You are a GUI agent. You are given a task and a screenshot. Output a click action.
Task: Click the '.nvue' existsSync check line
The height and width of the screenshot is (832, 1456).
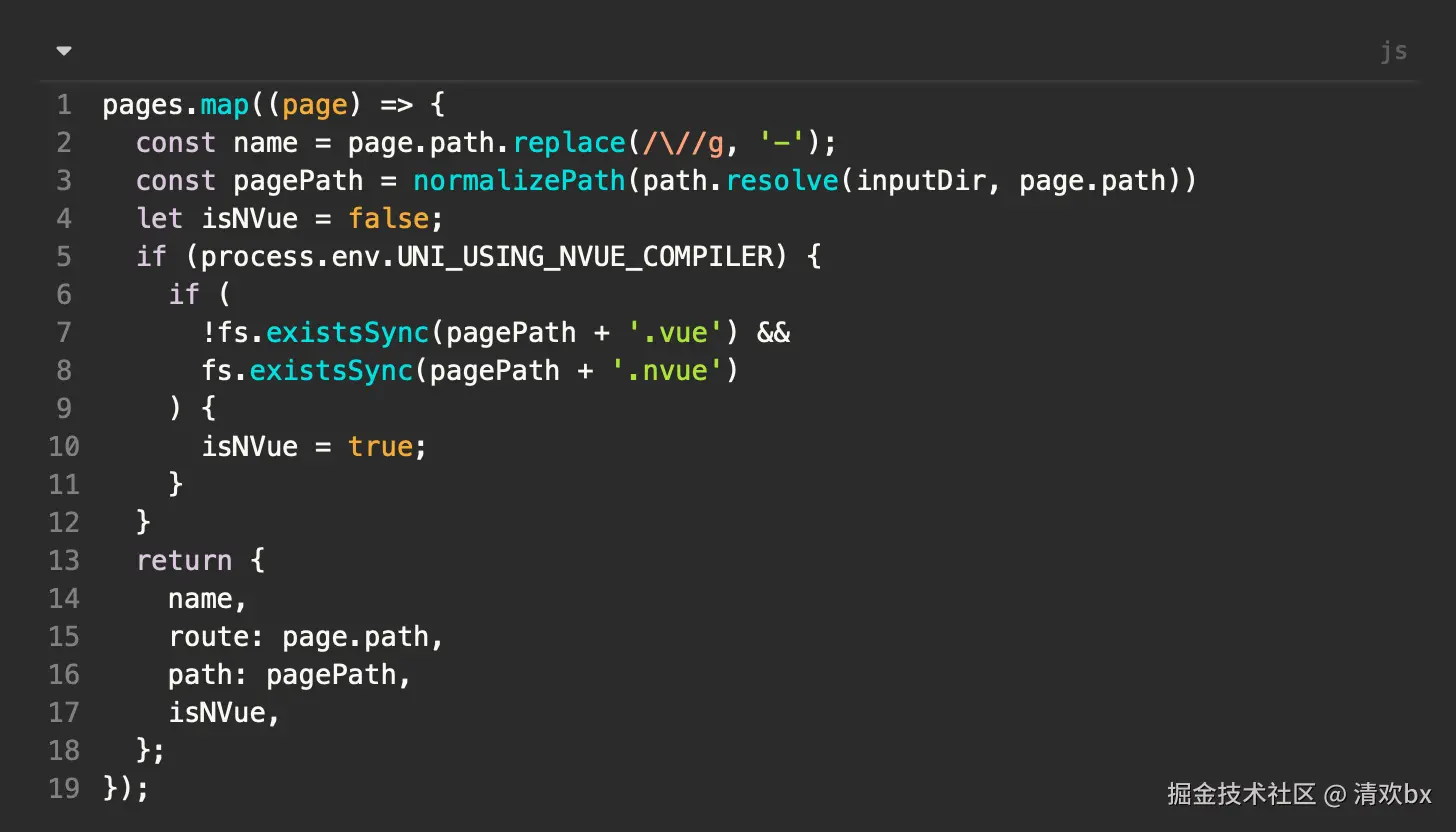click(470, 371)
